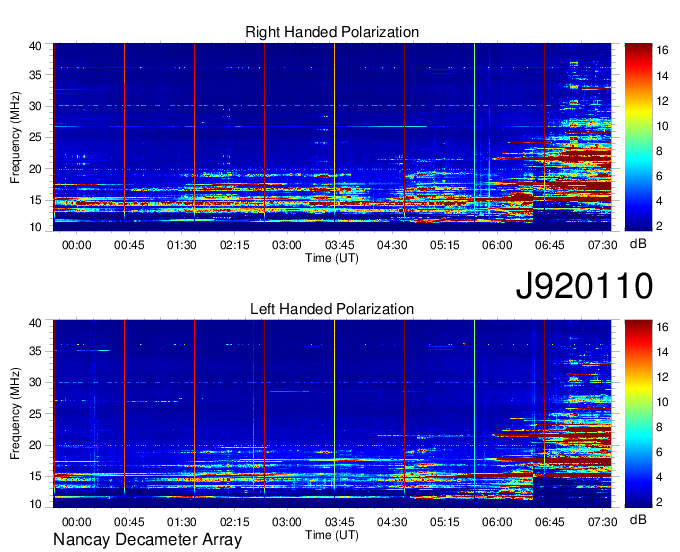Click the 15 MHz tick of the Right Handed plot
Viewport: 680px width, 552px height.
point(35,200)
